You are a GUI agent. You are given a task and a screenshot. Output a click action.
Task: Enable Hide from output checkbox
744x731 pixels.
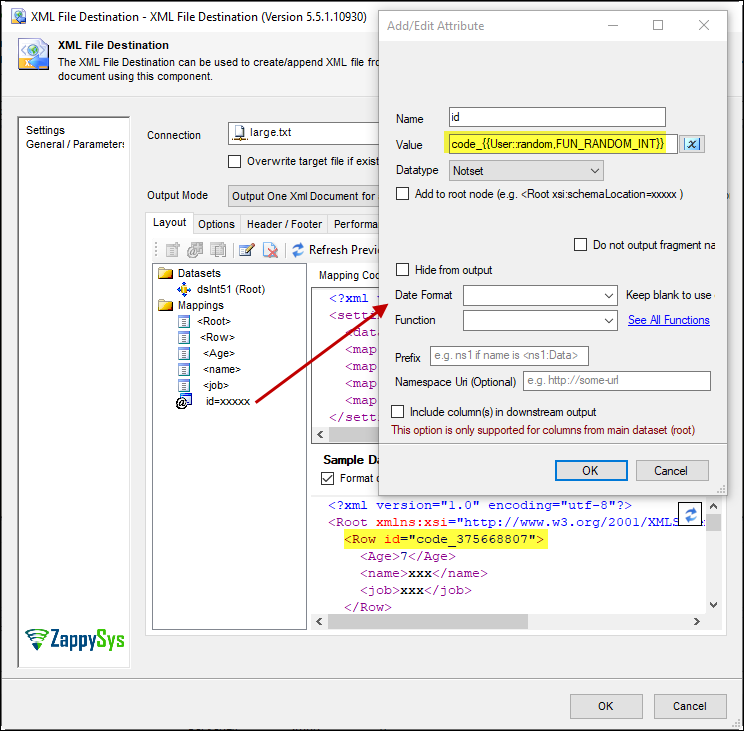point(402,269)
